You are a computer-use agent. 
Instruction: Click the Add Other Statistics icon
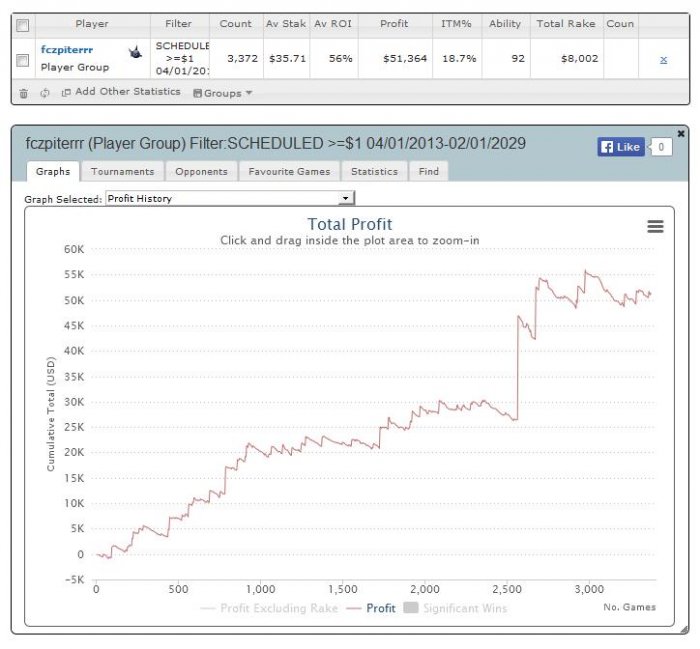pos(66,93)
